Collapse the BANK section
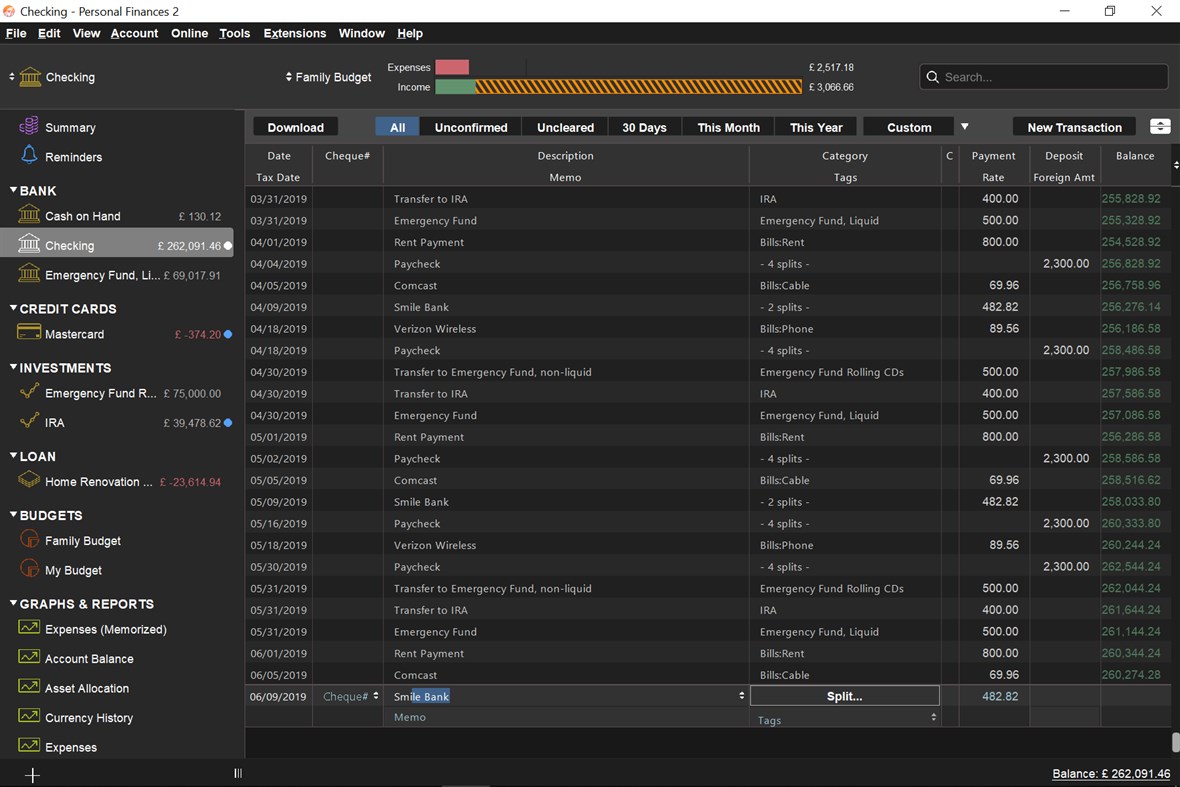The width and height of the screenshot is (1180, 787). click(14, 190)
